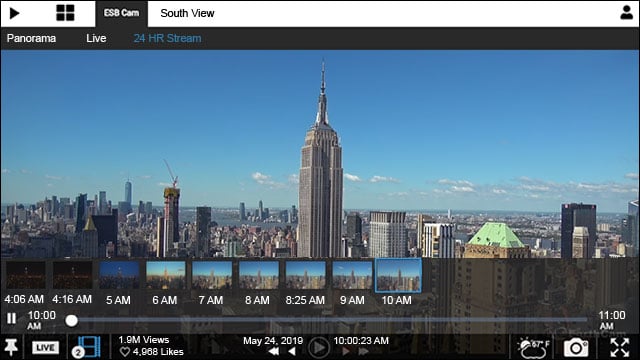Switch to the Live view
The image size is (640, 360).
[96, 38]
